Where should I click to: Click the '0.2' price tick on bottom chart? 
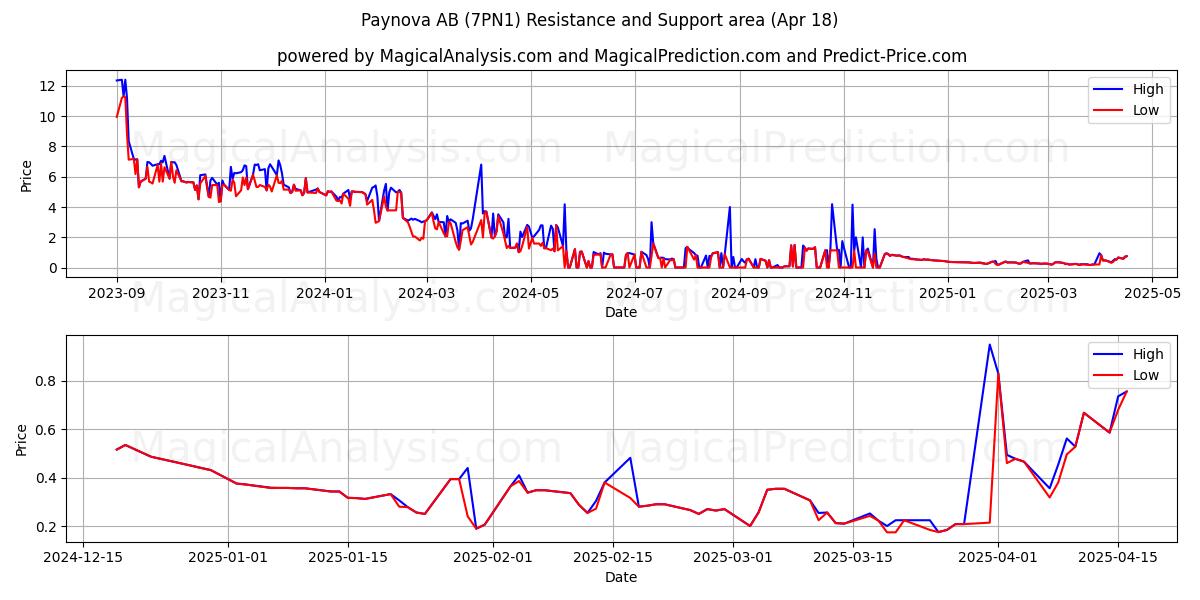[45, 527]
